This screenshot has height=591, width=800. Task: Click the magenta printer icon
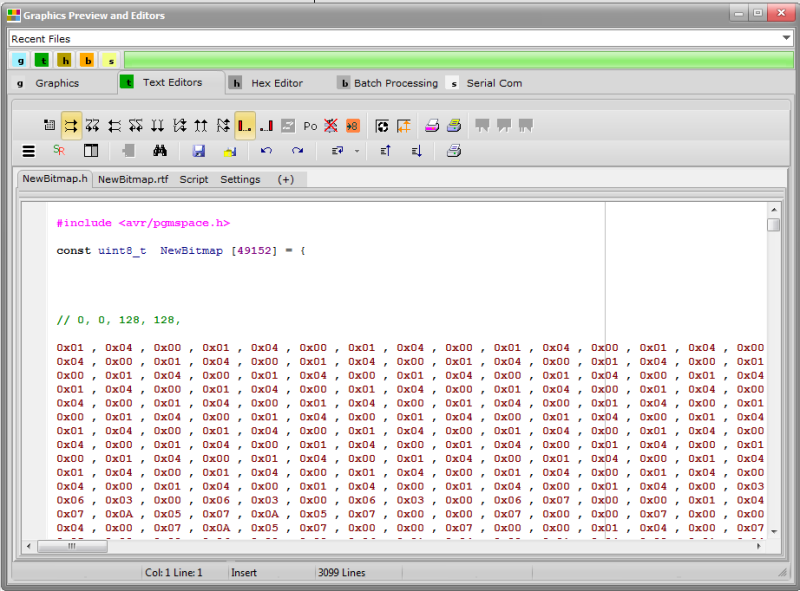point(432,126)
